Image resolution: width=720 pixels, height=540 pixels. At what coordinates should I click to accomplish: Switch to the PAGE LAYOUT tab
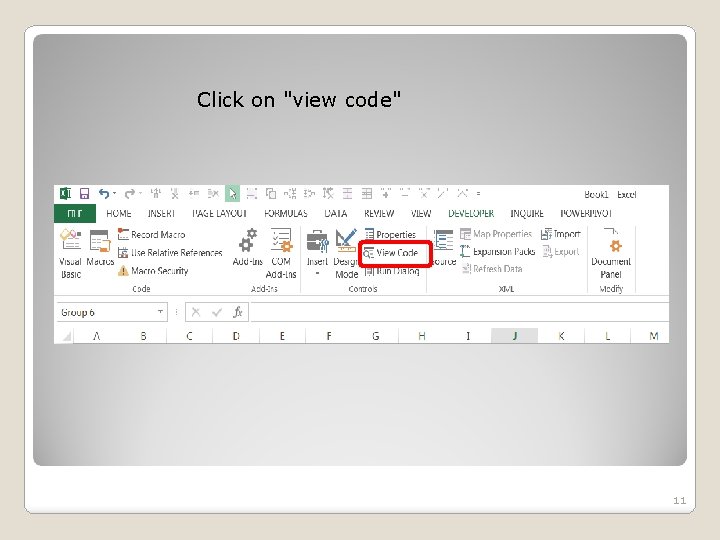click(219, 214)
